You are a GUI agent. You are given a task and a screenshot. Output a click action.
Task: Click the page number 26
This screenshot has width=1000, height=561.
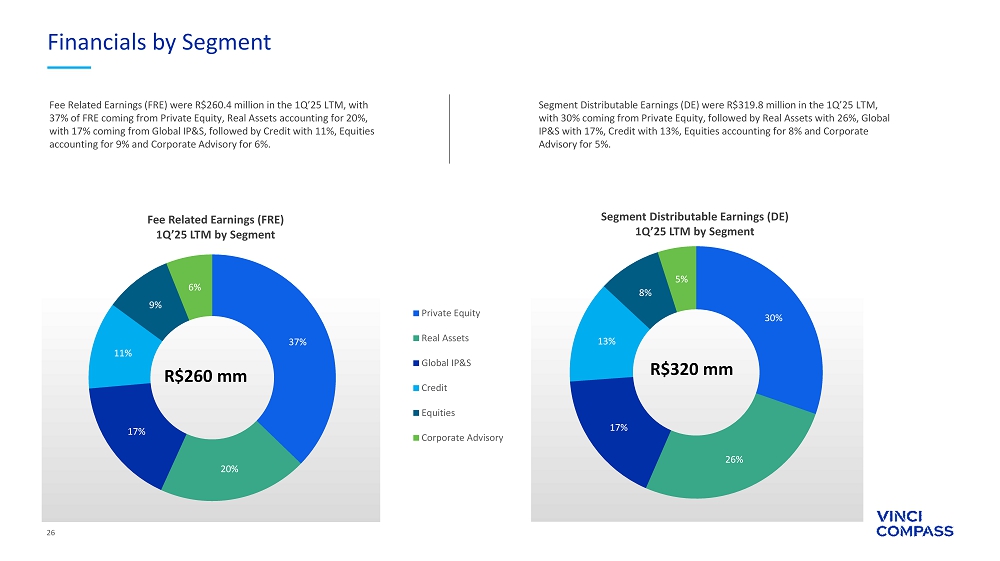coord(52,533)
